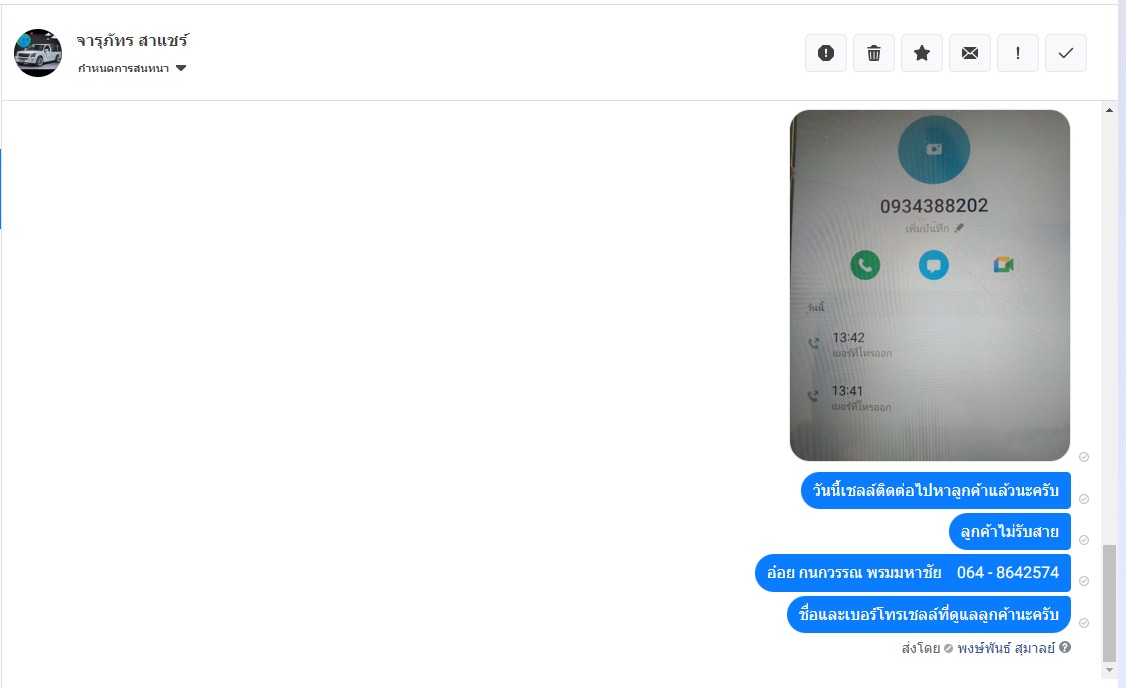Open sent phone call log image

point(930,285)
